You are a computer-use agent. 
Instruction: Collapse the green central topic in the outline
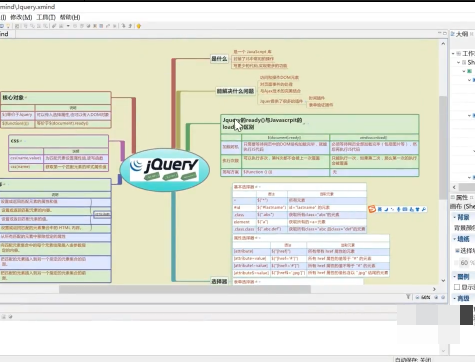(x=464, y=71)
